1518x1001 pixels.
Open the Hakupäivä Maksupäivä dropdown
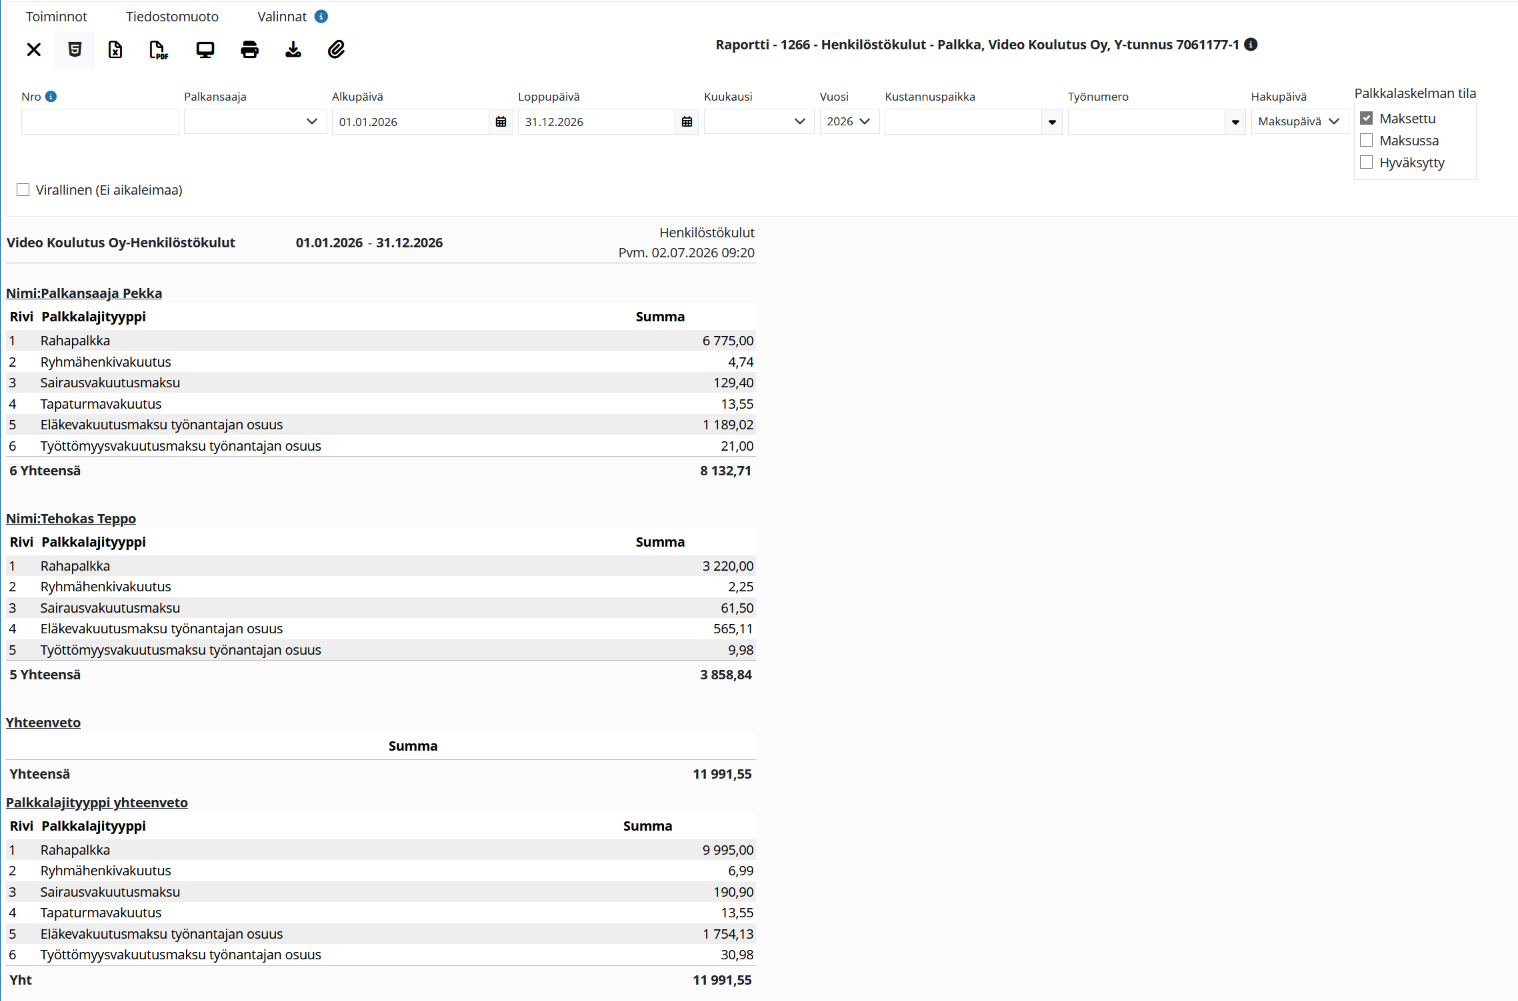(1300, 122)
